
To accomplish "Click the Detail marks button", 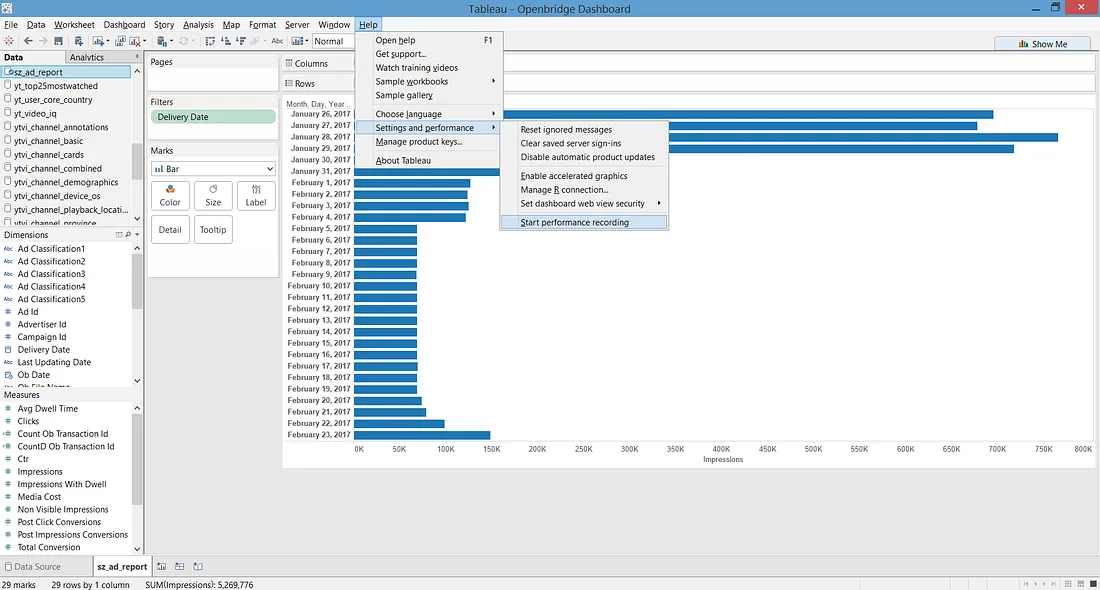I will point(170,229).
